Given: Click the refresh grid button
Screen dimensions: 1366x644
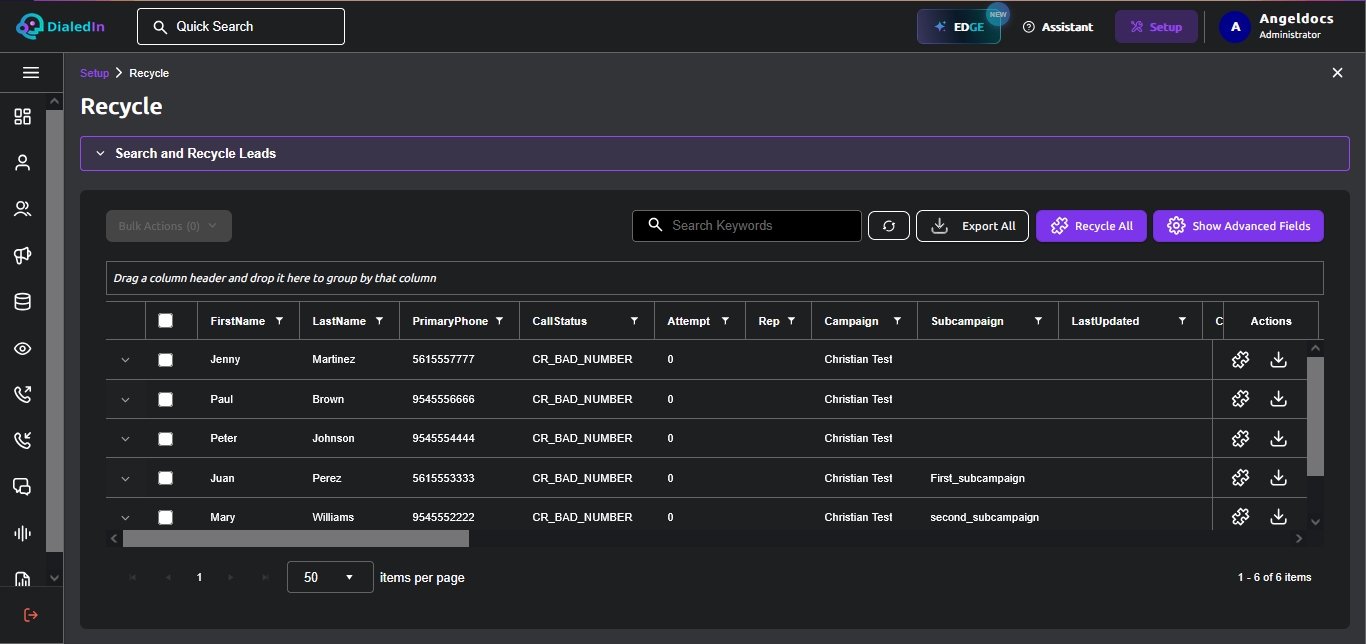Looking at the screenshot, I should 889,226.
